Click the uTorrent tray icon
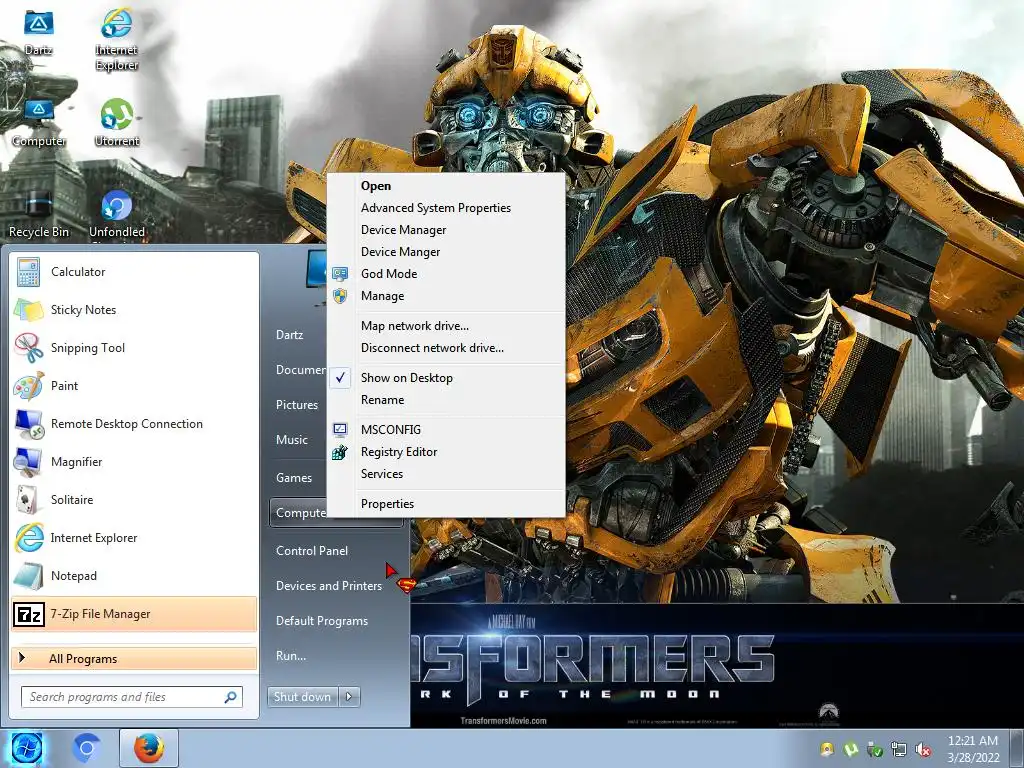1024x768 pixels. [850, 750]
